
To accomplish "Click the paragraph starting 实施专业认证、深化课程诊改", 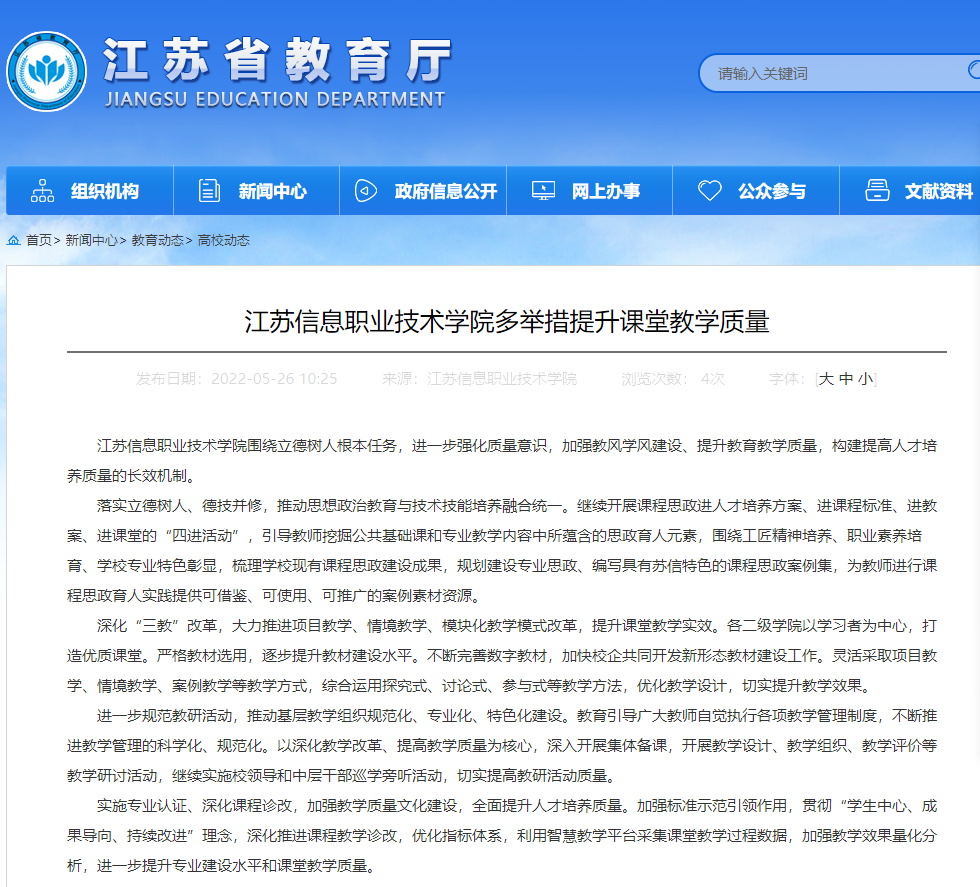I will 502,836.
